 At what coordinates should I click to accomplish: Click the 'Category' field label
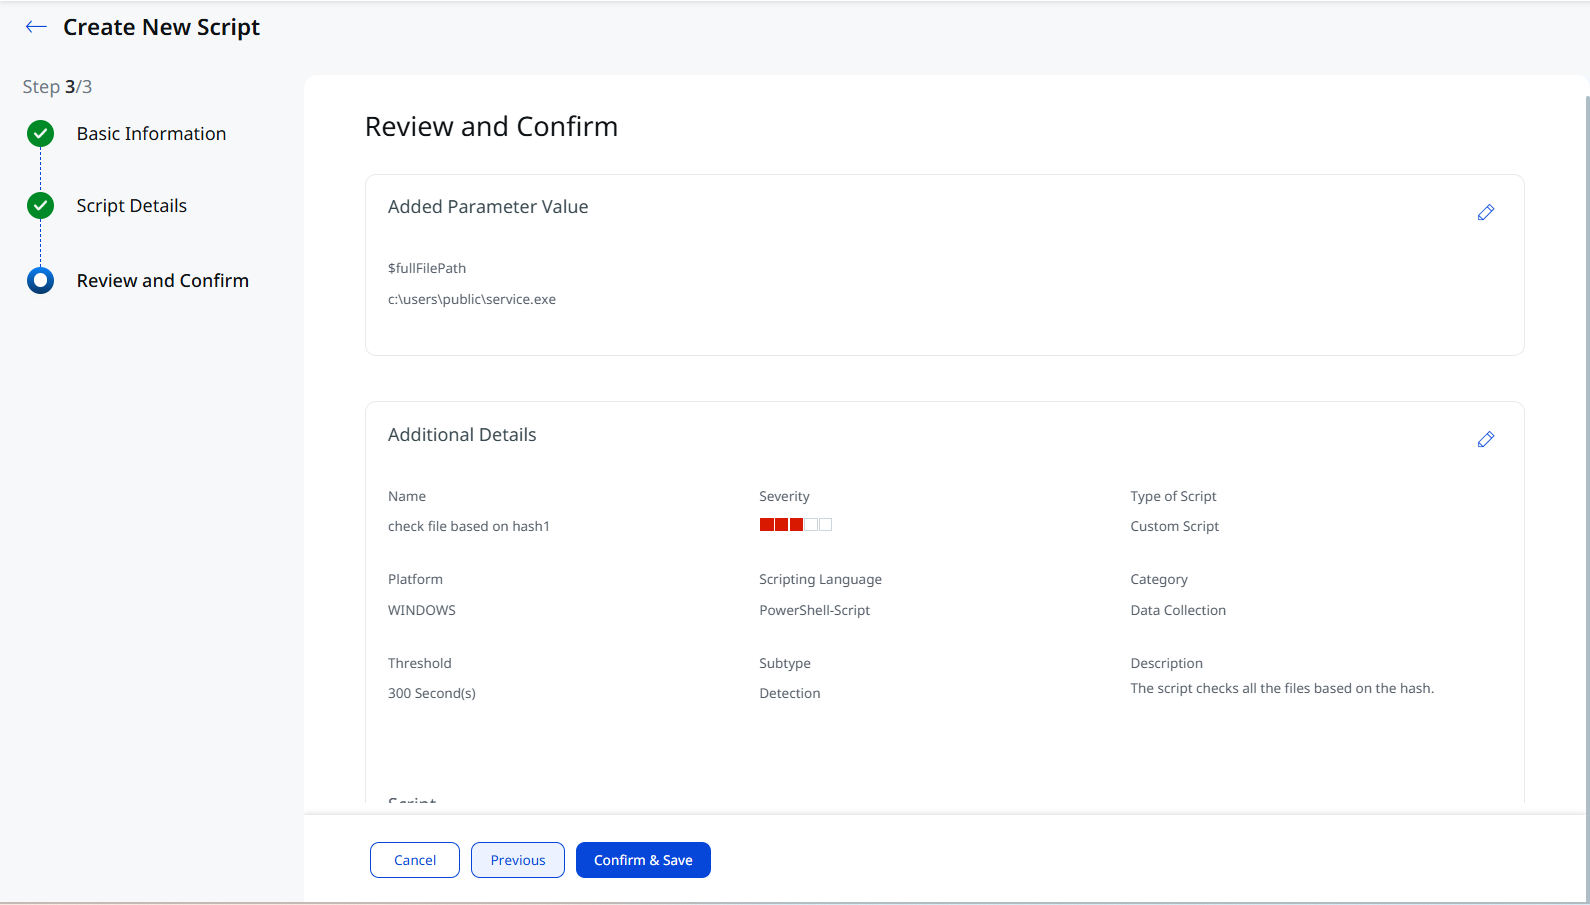(x=1159, y=579)
